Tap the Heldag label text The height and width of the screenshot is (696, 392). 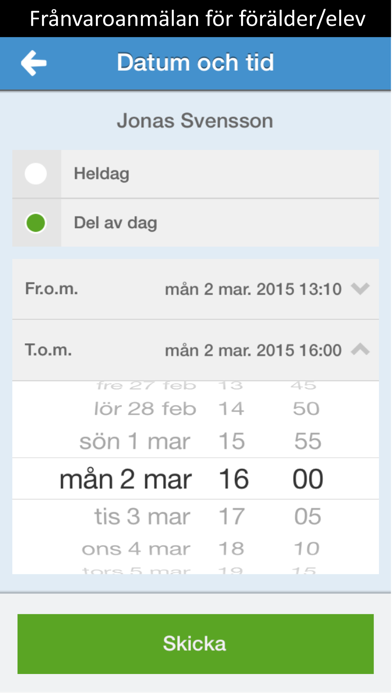point(102,174)
